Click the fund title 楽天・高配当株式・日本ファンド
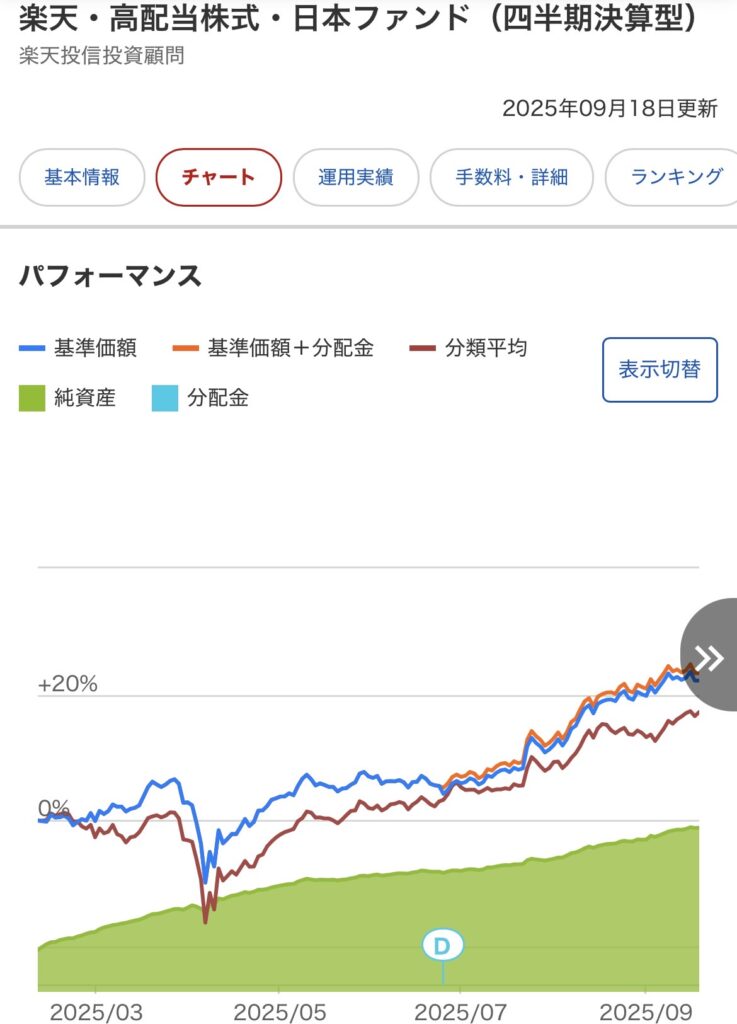Screen dimensions: 737x1024 click(244, 18)
